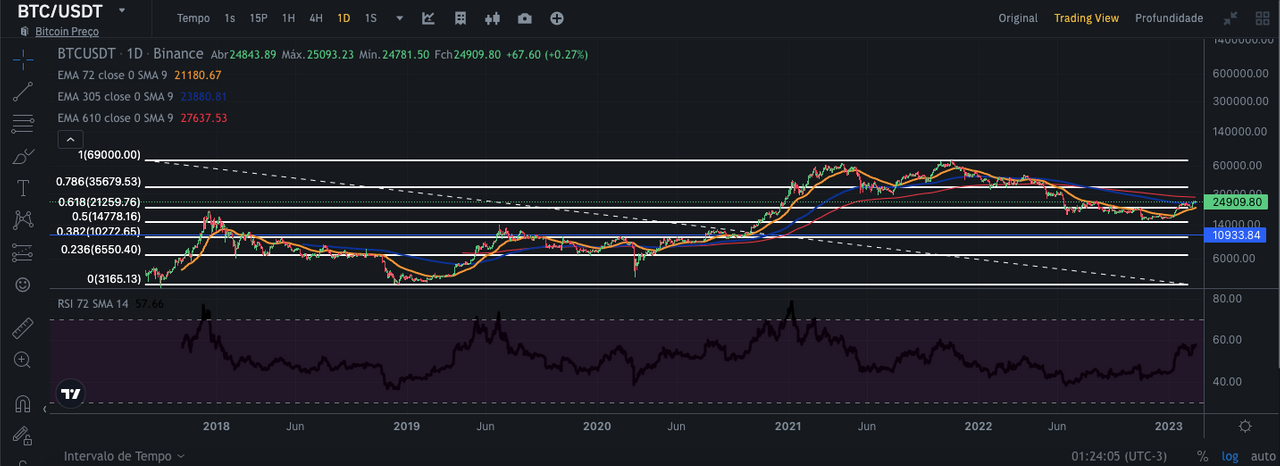1280x466 pixels.
Task: Toggle auto scale mode
Action: [1262, 456]
